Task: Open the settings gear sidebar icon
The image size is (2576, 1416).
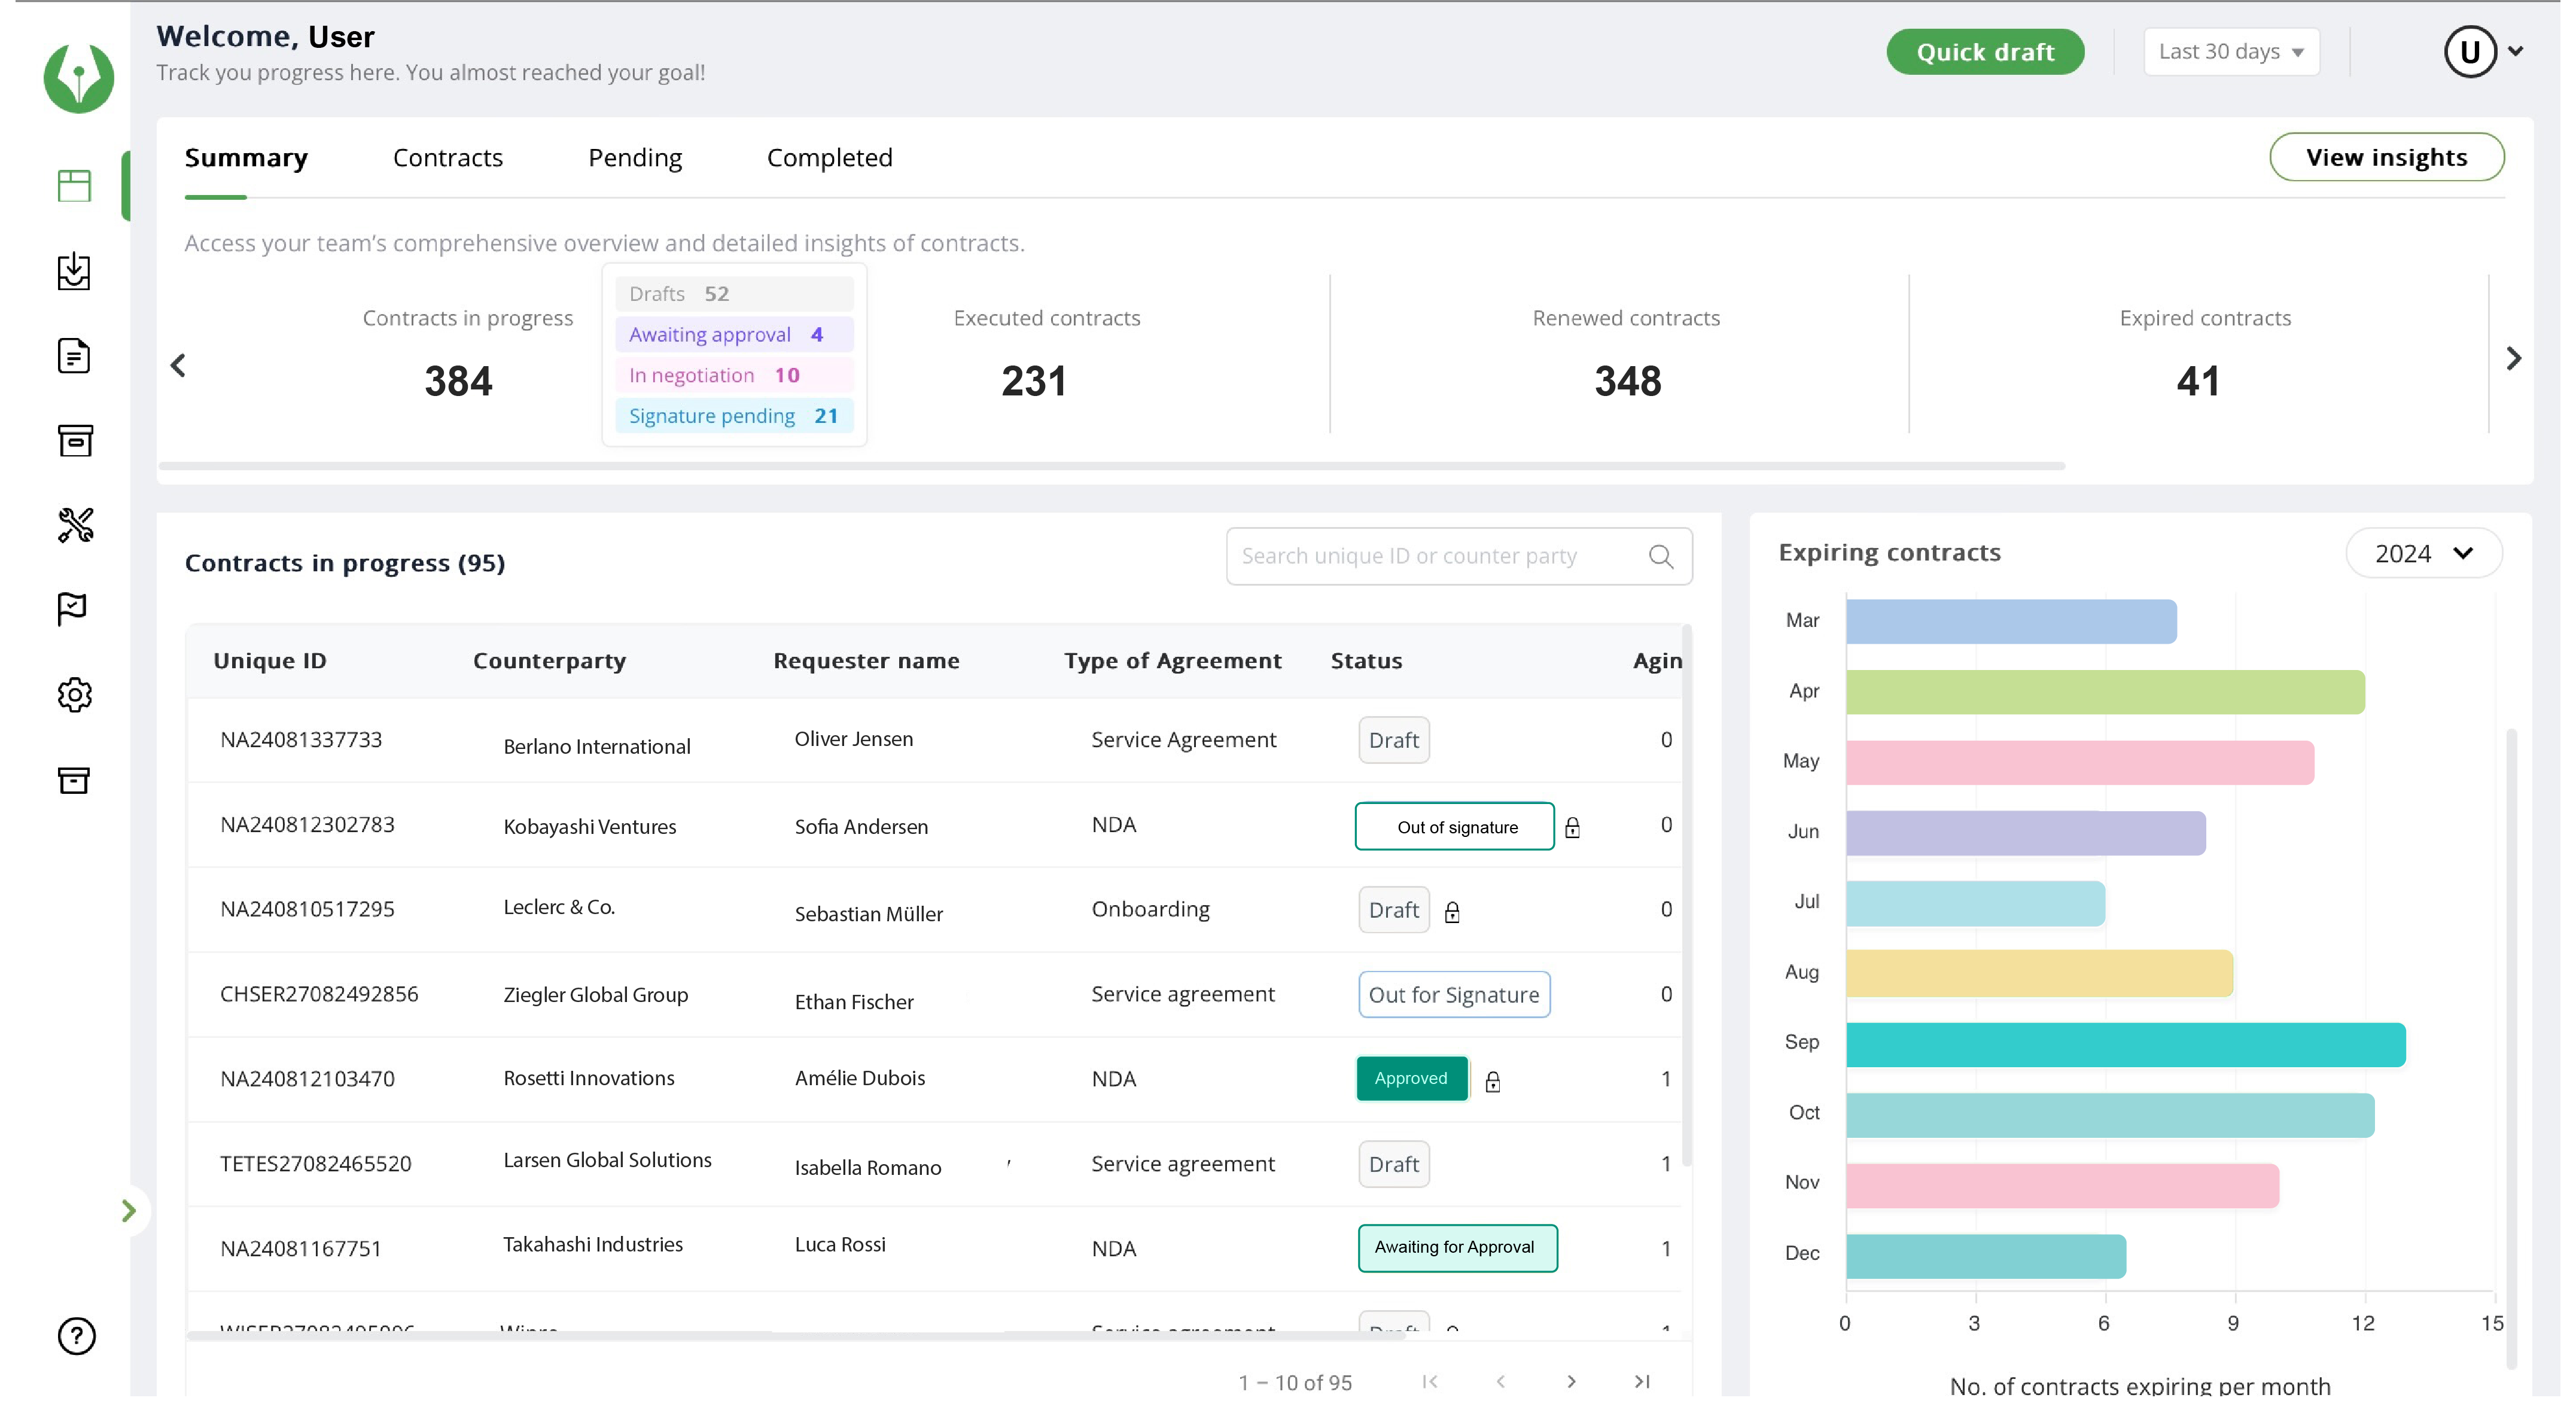Action: [74, 694]
